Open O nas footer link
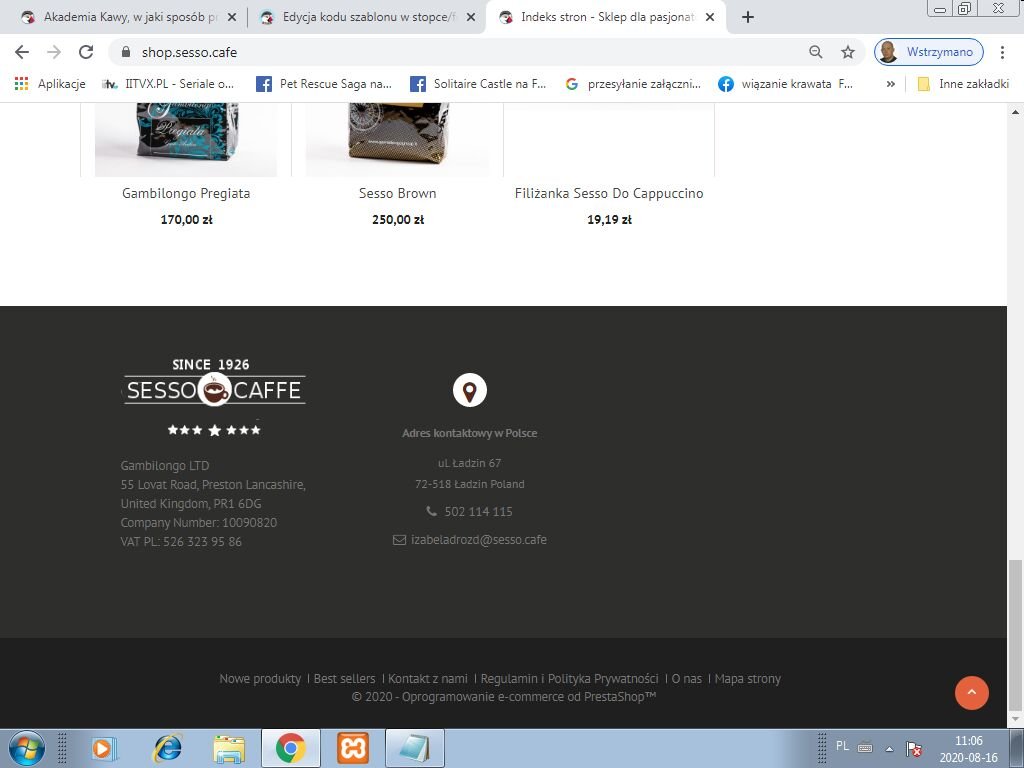 coord(687,679)
